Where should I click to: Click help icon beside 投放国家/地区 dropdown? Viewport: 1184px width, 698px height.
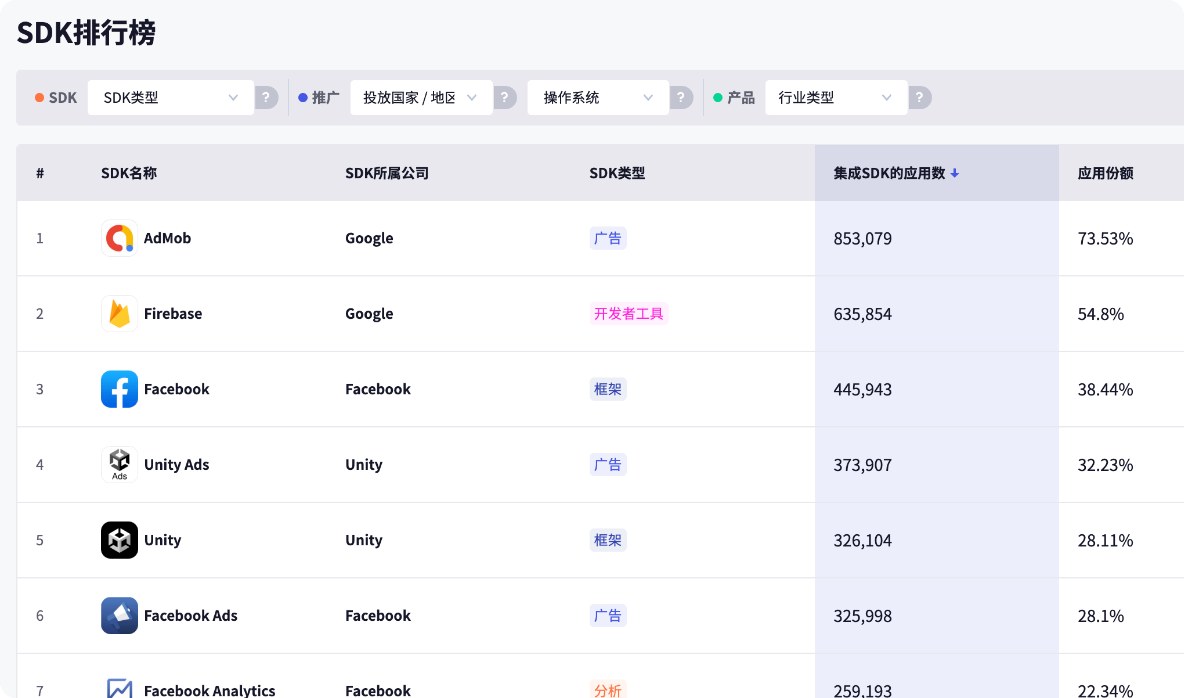pos(505,97)
